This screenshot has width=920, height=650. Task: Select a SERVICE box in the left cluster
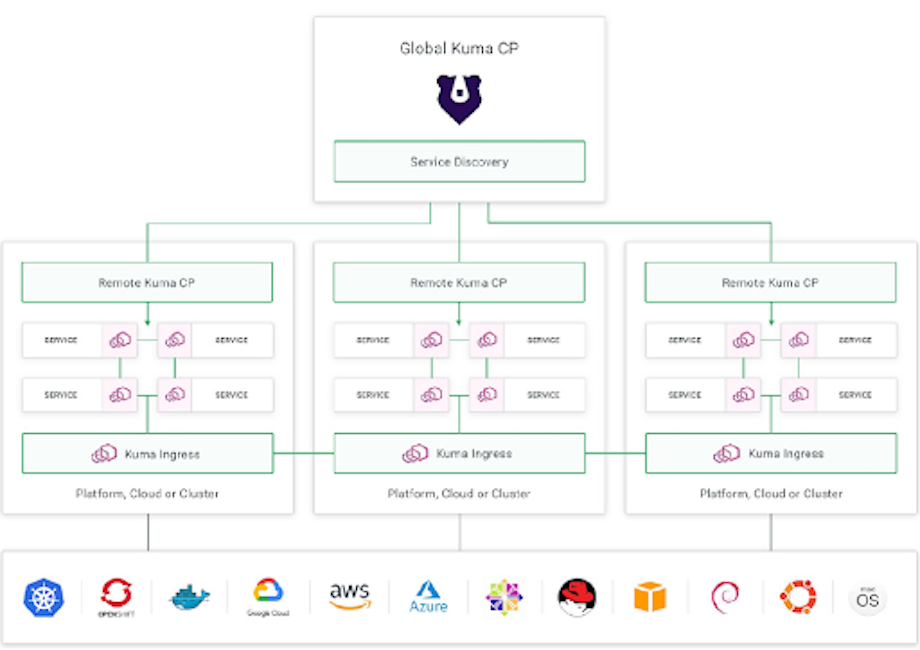pyautogui.click(x=60, y=340)
